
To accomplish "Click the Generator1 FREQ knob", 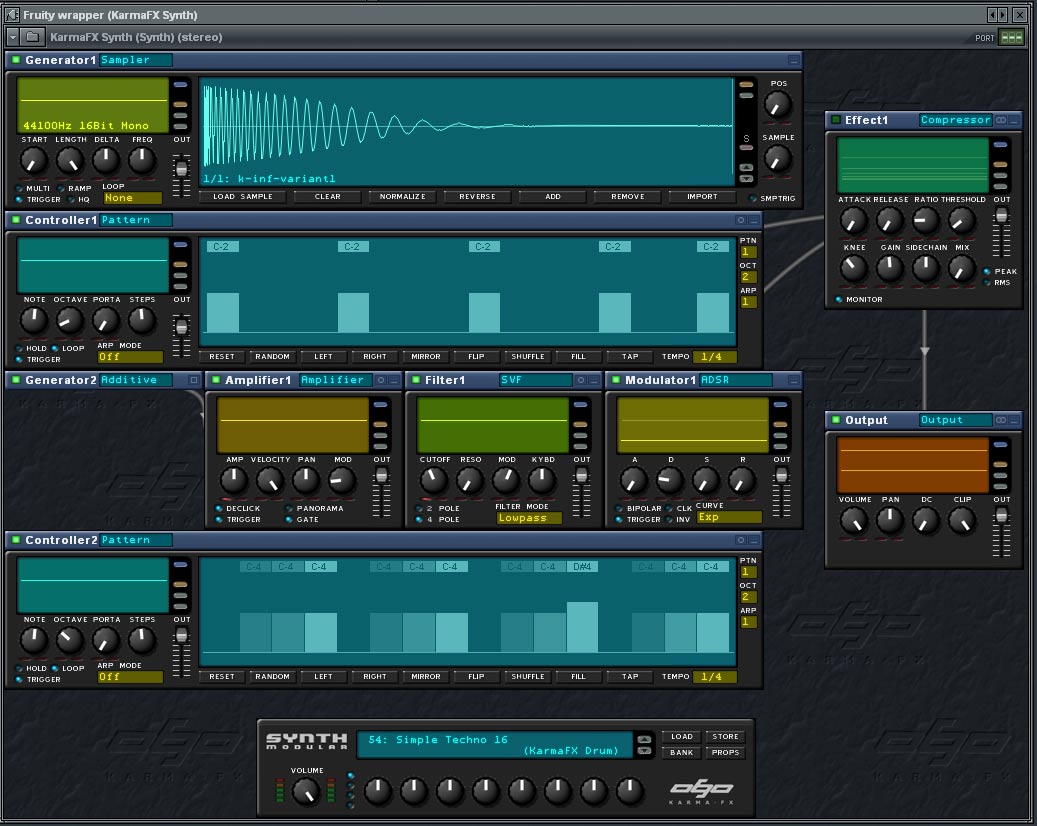I will click(142, 161).
